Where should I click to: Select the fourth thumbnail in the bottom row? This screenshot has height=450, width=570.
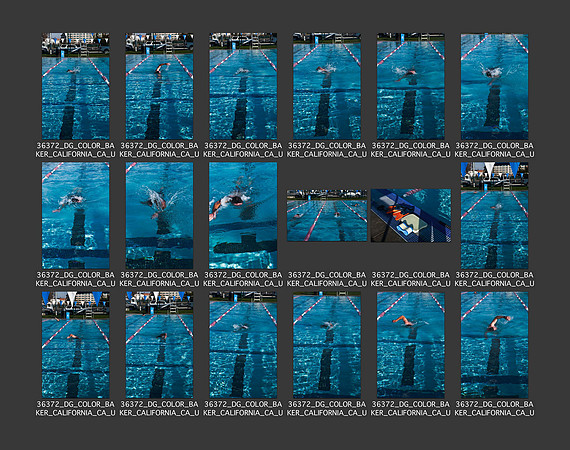pyautogui.click(x=327, y=345)
